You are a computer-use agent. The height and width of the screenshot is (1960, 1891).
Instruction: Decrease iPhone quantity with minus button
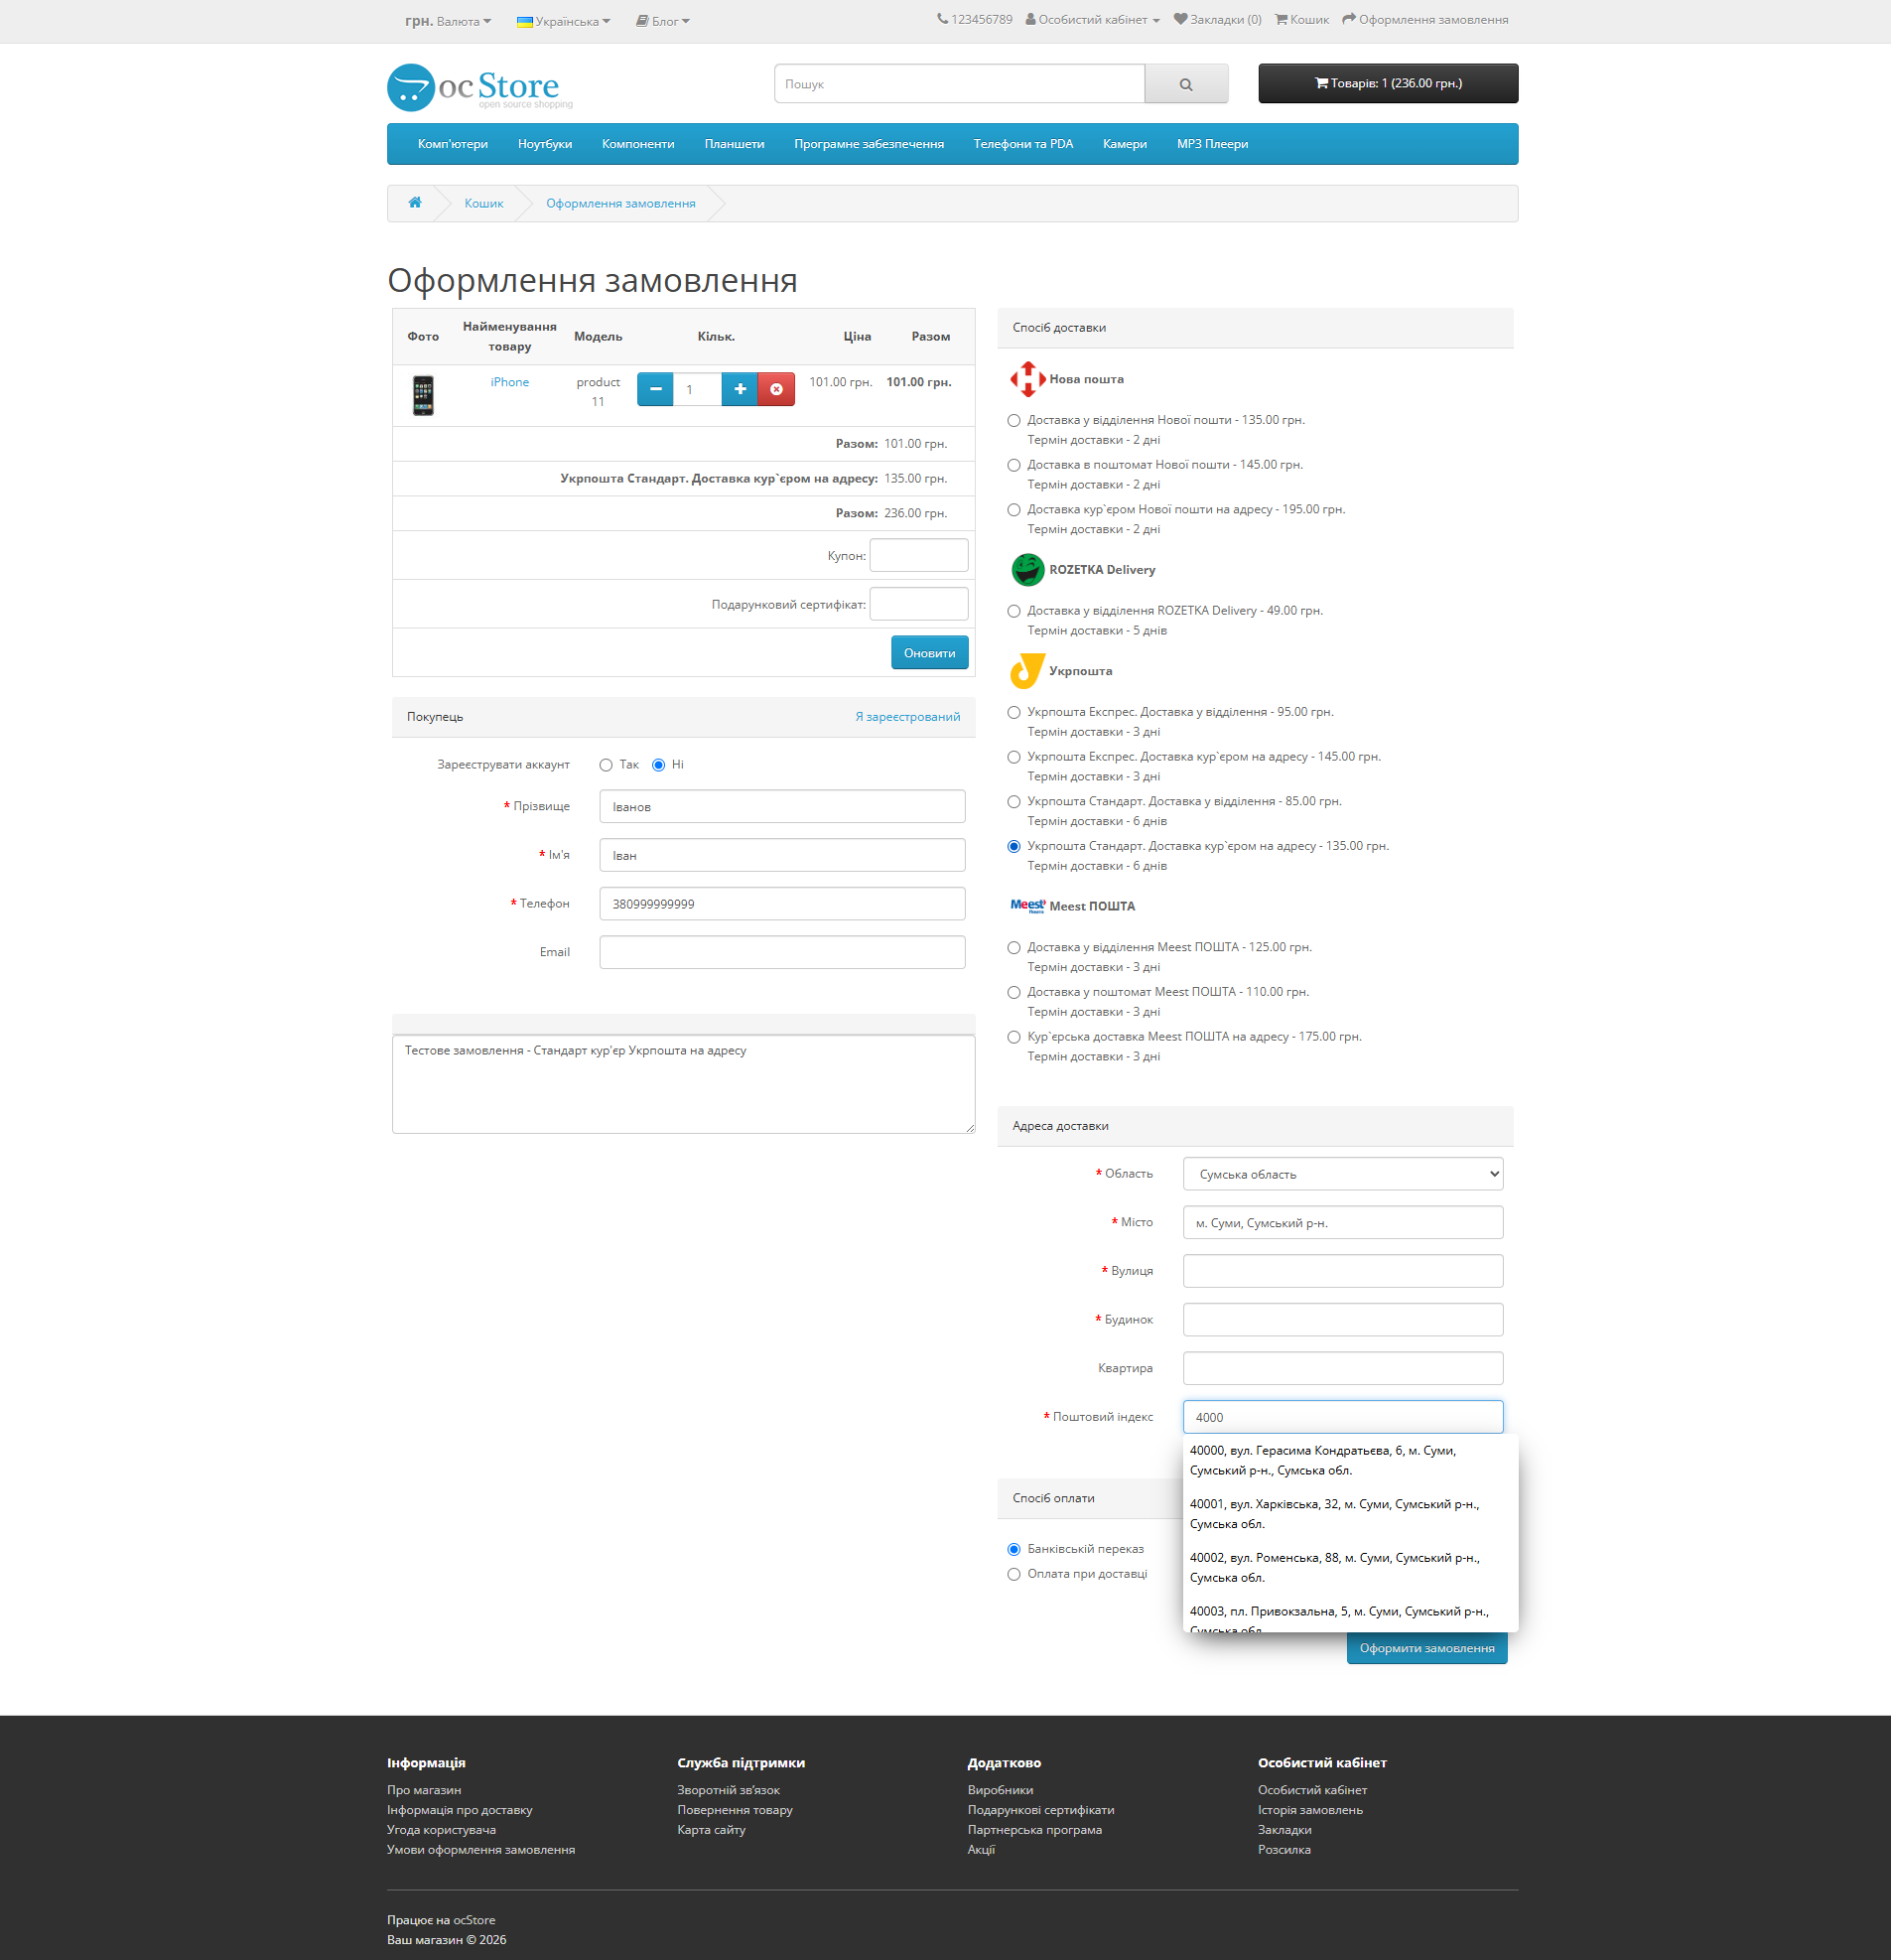(x=655, y=389)
